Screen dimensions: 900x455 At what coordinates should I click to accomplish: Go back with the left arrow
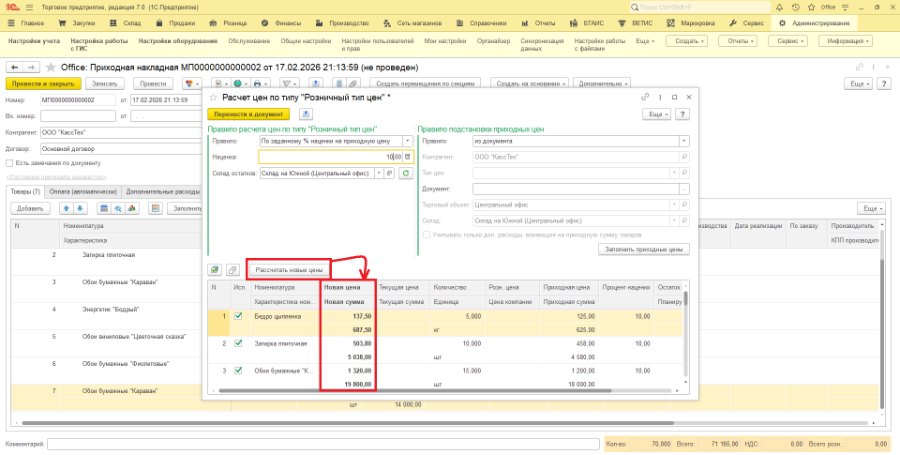tap(14, 67)
